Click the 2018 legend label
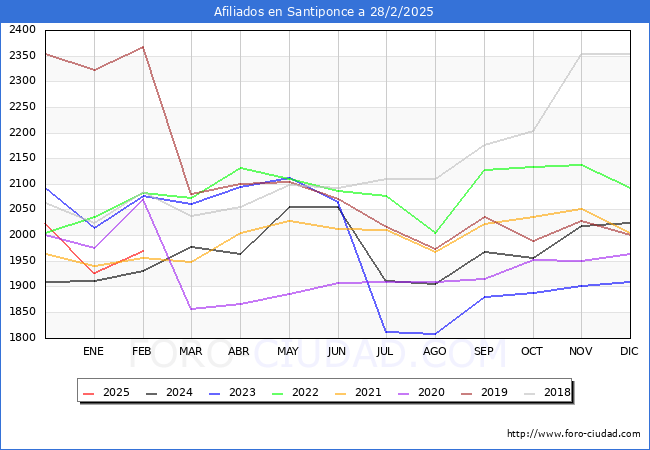Image resolution: width=650 pixels, height=450 pixels. pyautogui.click(x=557, y=392)
